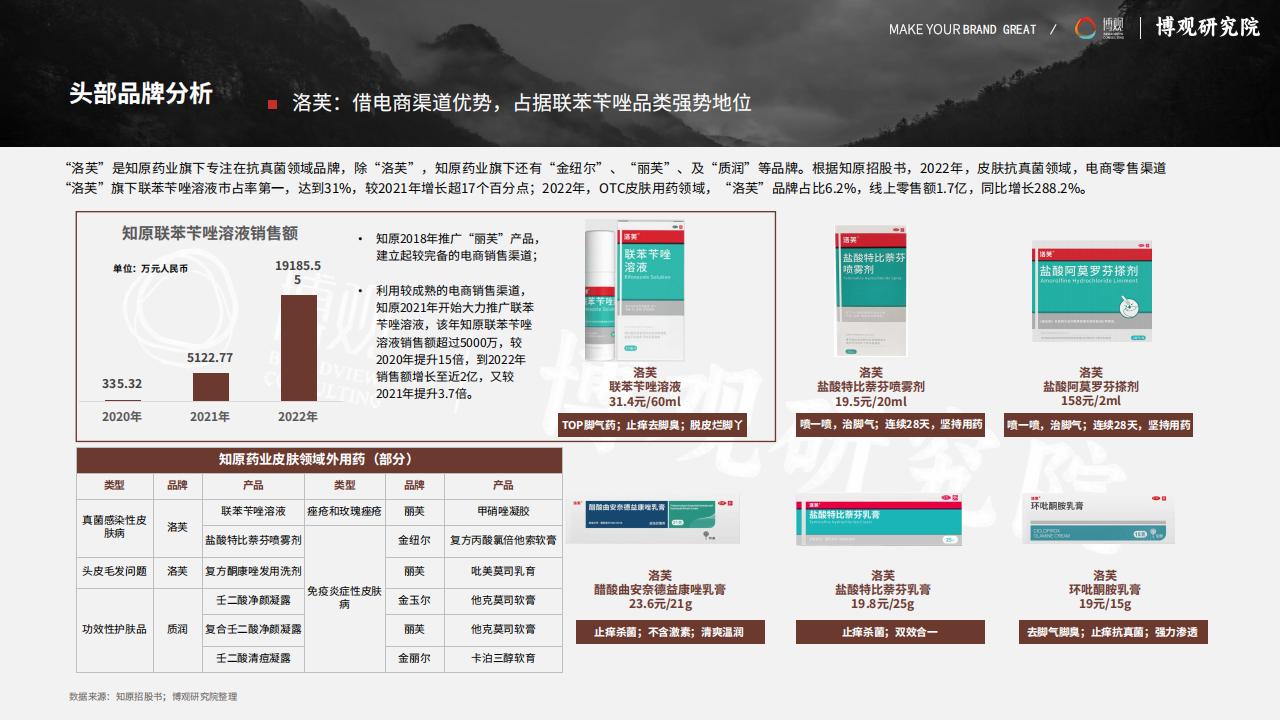Click the 金纽尔 brand cell

tap(414, 540)
